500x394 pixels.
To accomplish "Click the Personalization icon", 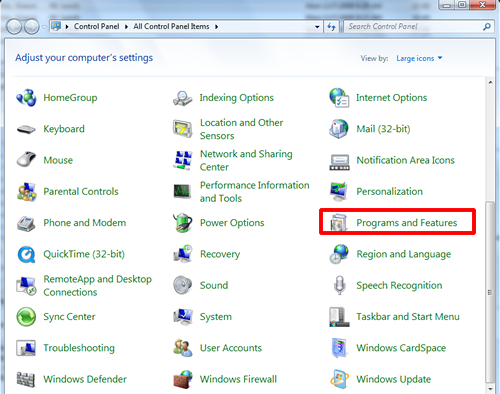I will tap(339, 191).
